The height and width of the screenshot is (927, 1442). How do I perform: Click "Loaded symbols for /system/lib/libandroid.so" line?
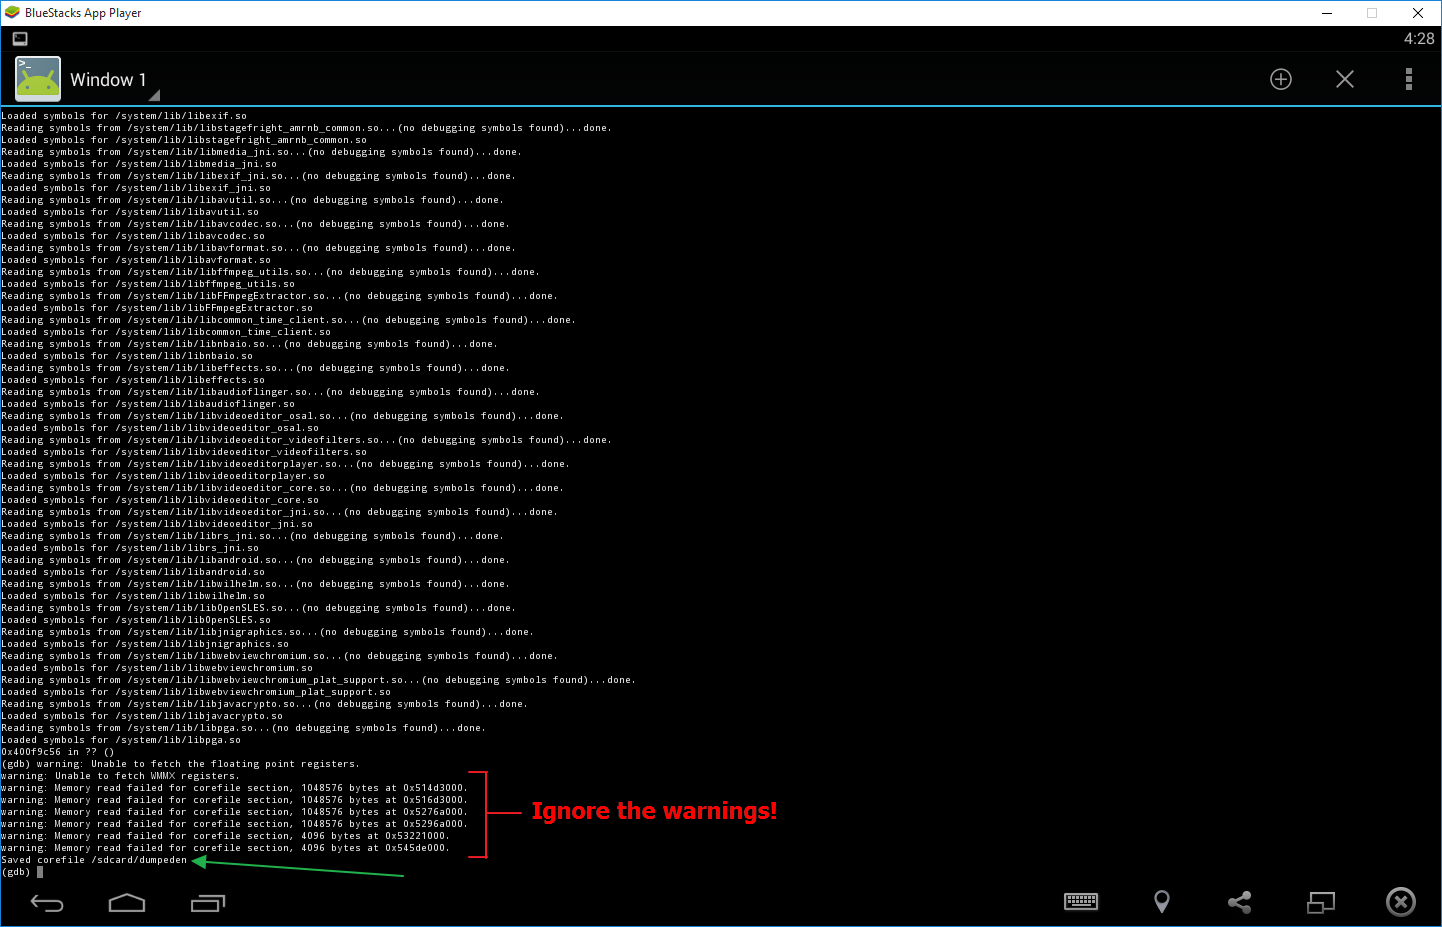pyautogui.click(x=133, y=572)
